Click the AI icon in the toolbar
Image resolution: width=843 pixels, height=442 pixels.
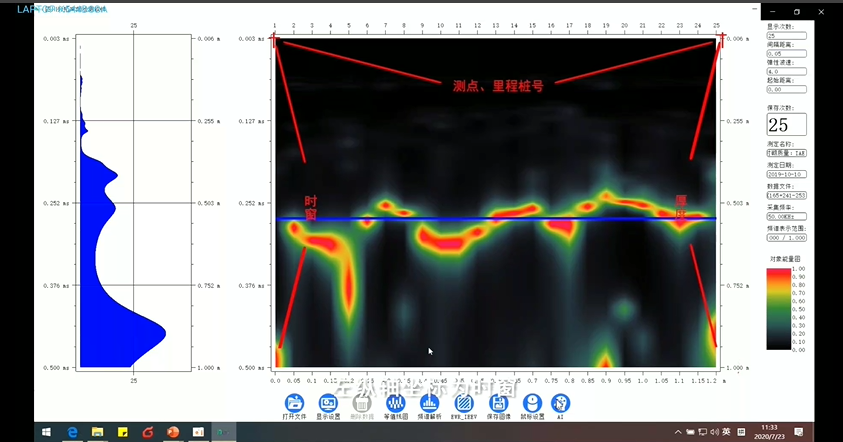560,402
